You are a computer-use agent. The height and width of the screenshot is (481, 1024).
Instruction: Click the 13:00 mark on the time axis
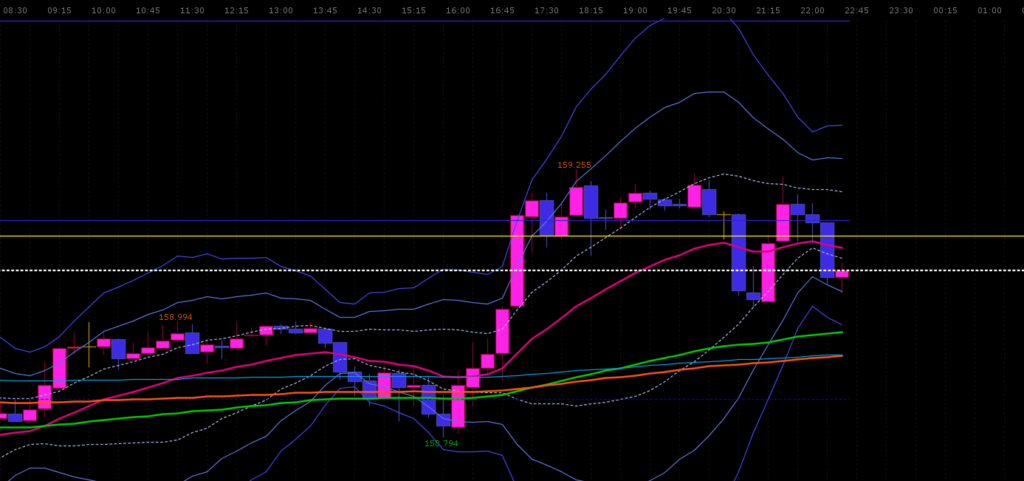[281, 10]
